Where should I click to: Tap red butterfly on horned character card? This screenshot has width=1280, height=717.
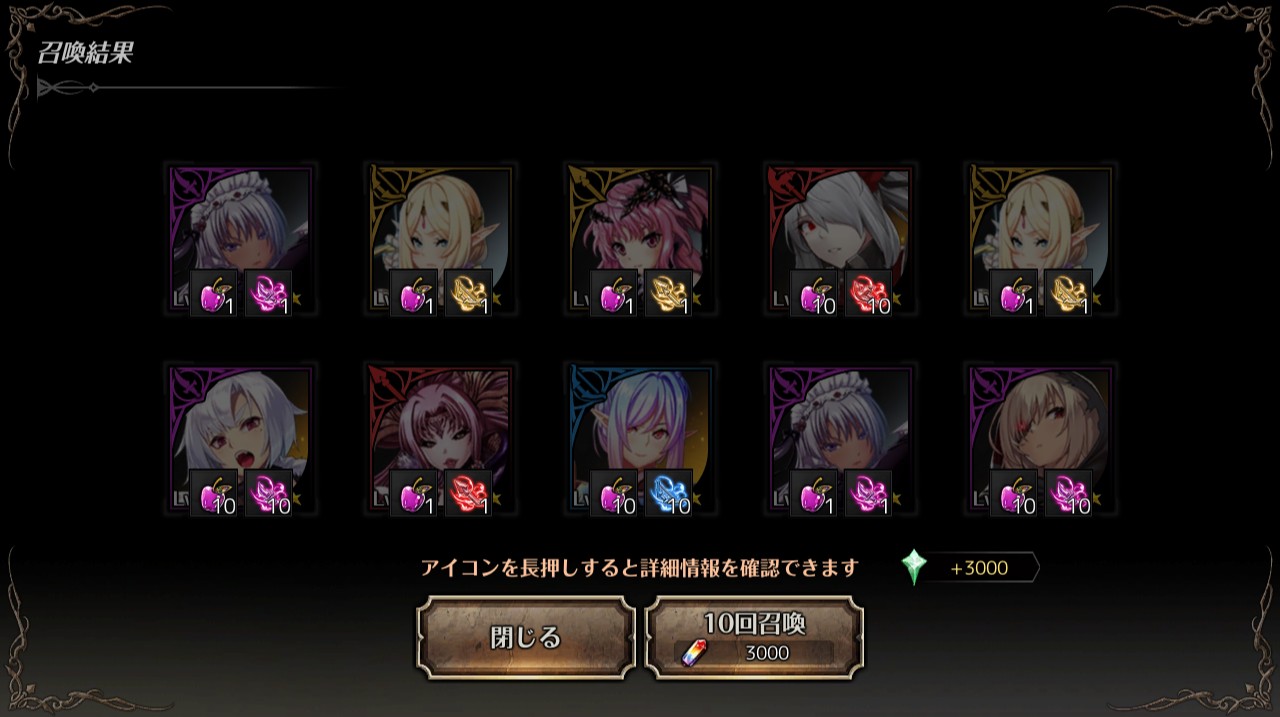tap(468, 493)
